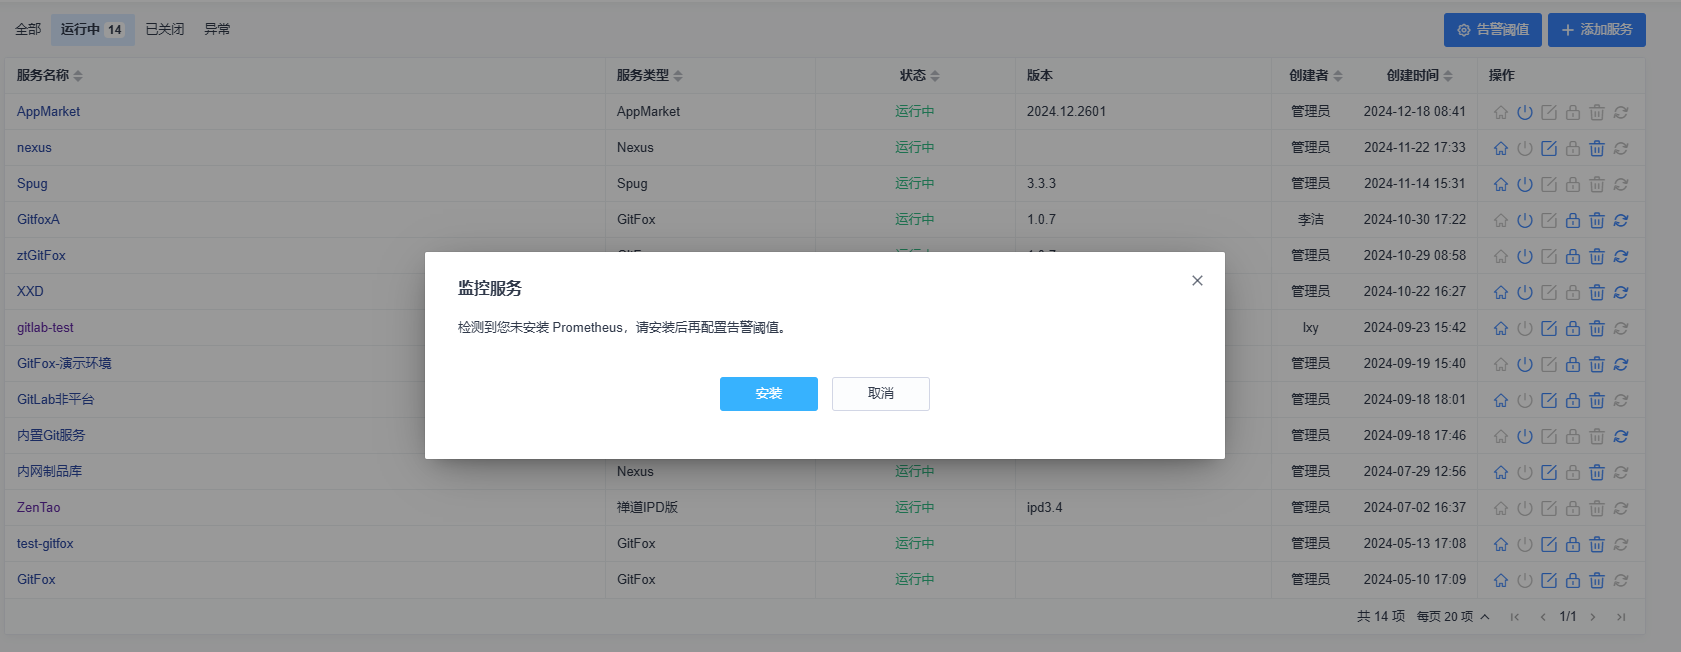Image resolution: width=1681 pixels, height=652 pixels.
Task: Click 取消 in the dialog
Action: click(x=880, y=394)
